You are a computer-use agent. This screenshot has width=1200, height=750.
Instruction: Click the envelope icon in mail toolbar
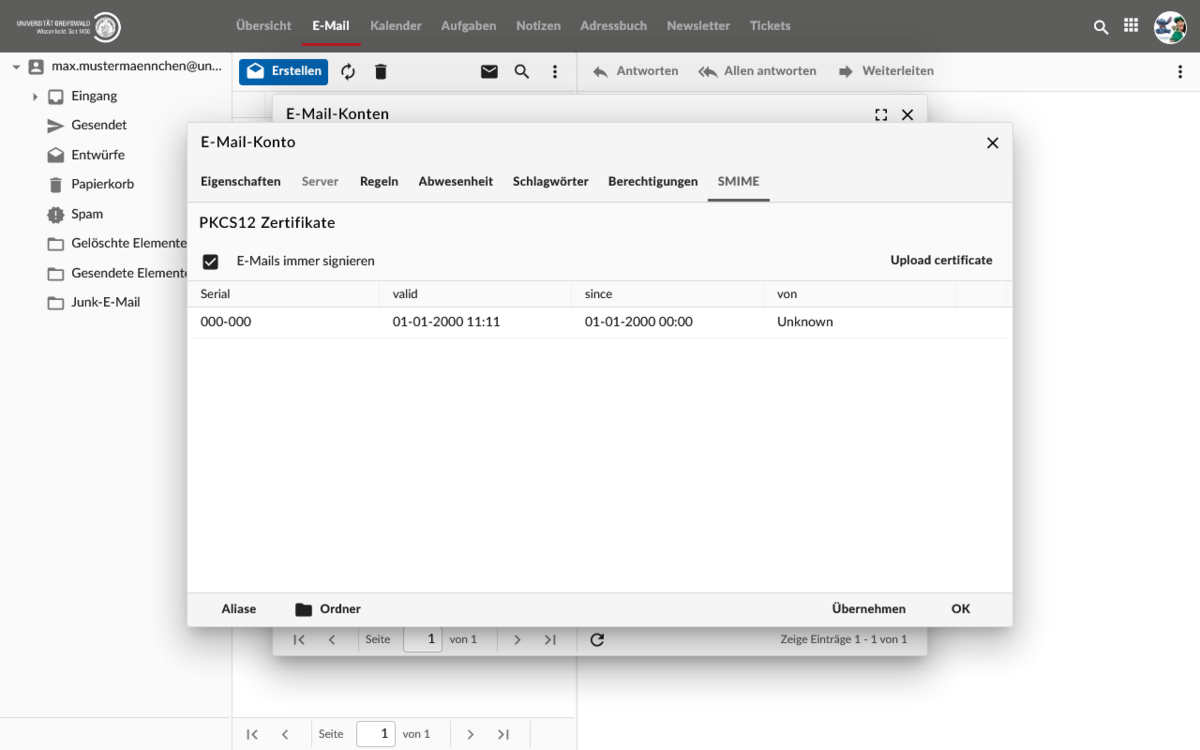tap(489, 72)
